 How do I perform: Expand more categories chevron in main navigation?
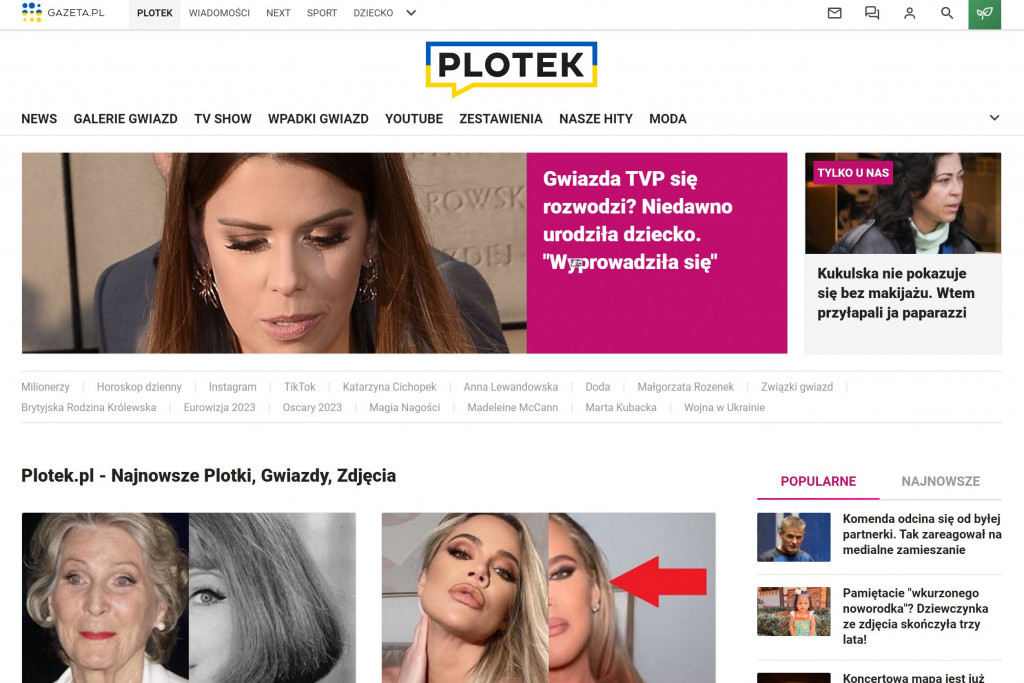(x=994, y=118)
